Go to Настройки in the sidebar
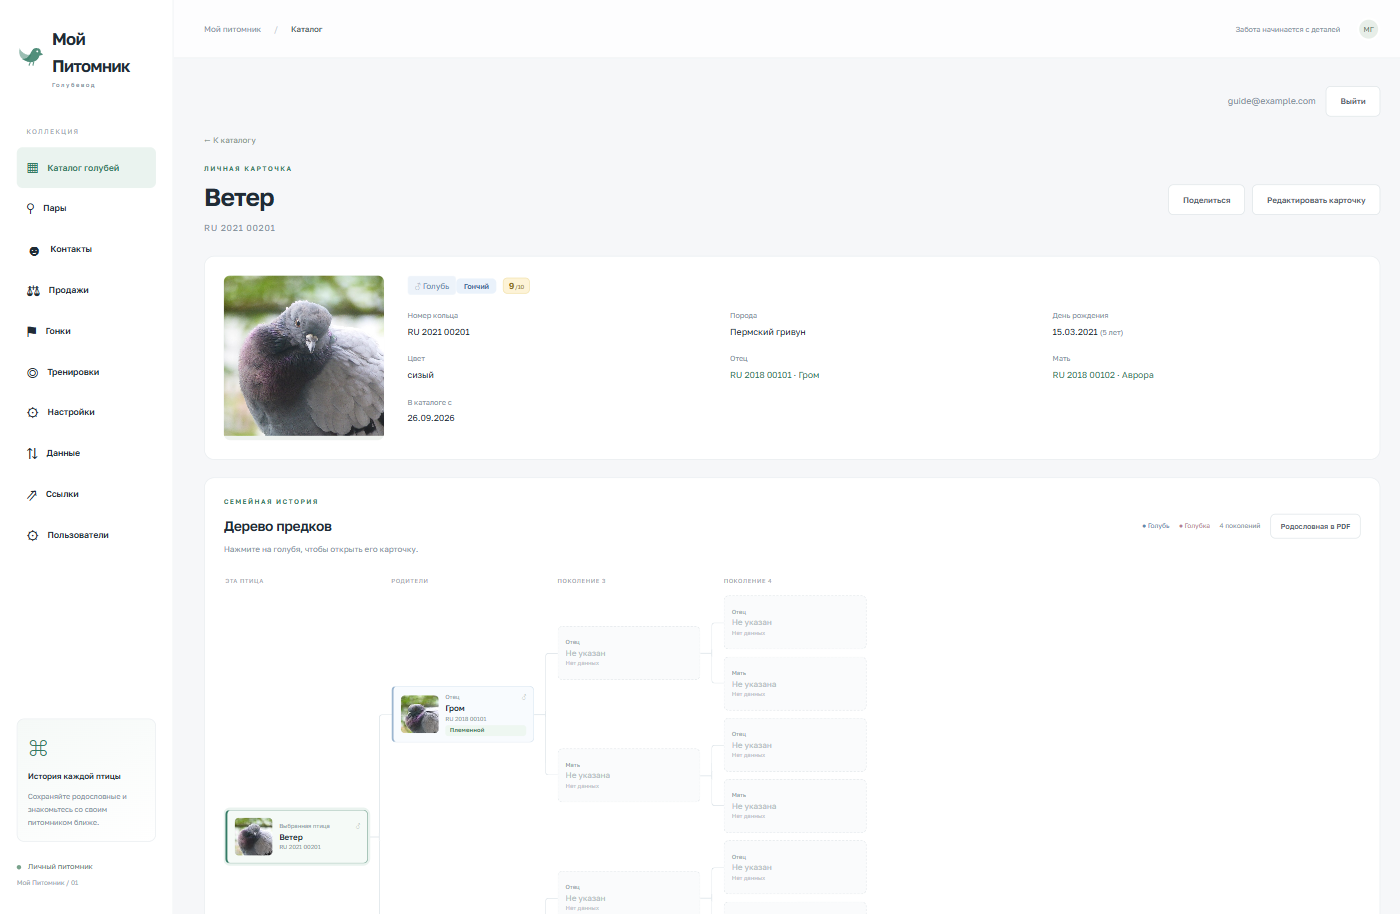 coord(86,412)
